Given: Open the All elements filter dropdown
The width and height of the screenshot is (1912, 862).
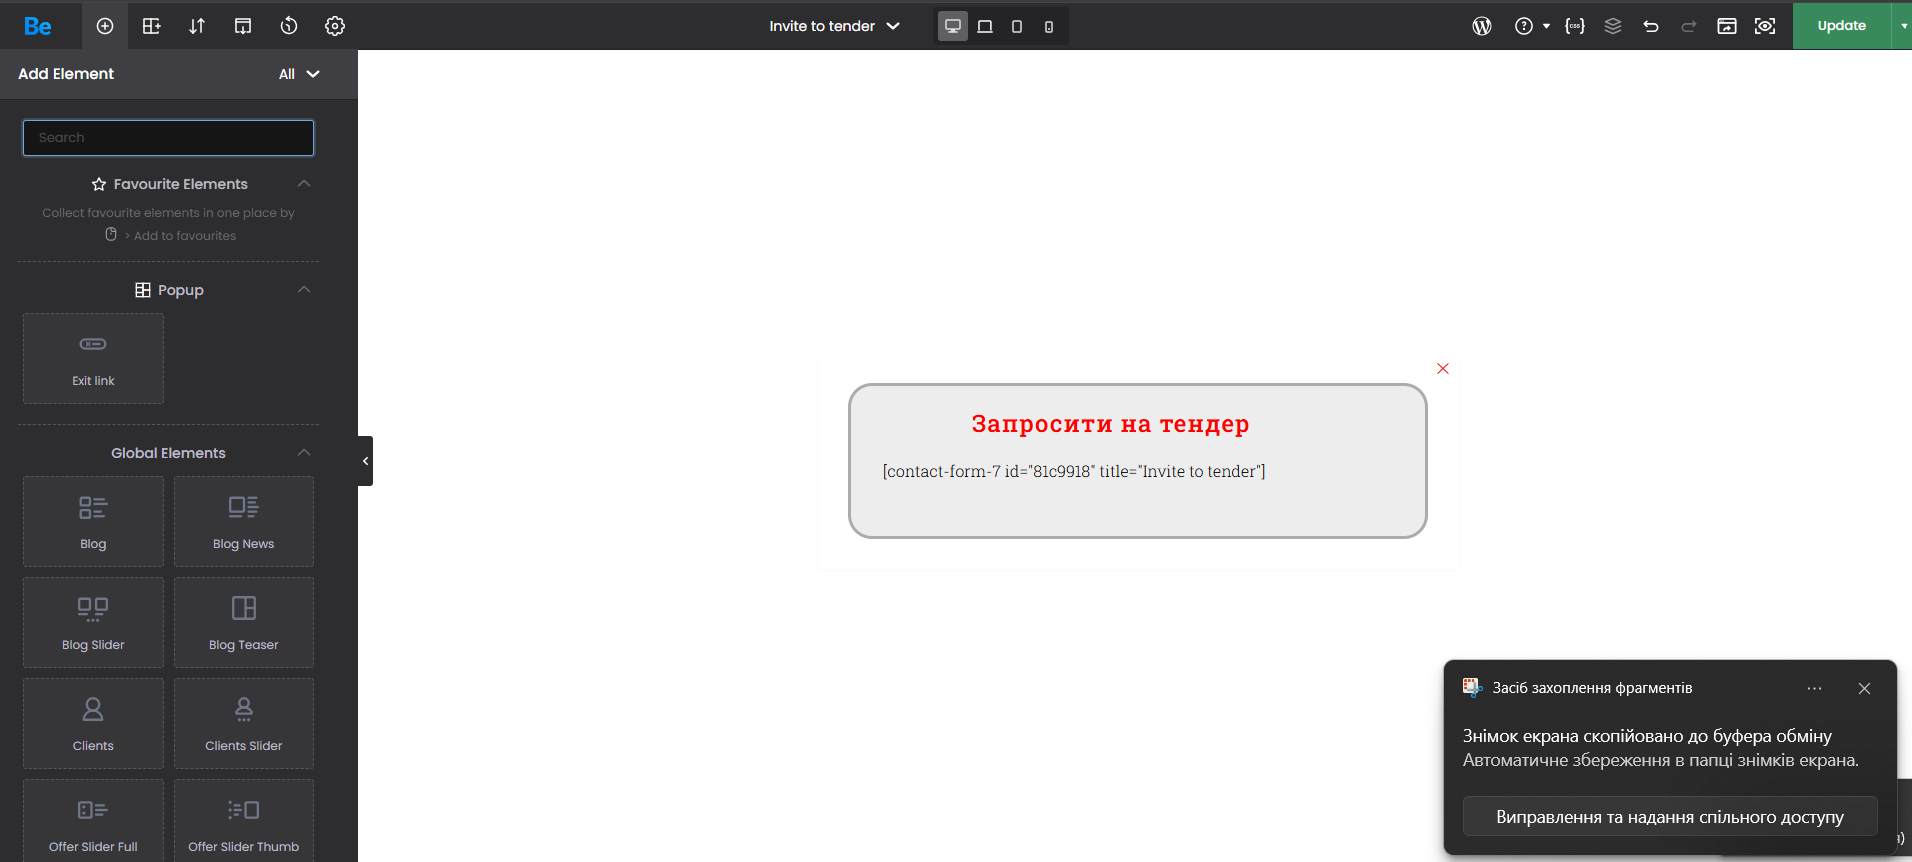Looking at the screenshot, I should tap(299, 74).
